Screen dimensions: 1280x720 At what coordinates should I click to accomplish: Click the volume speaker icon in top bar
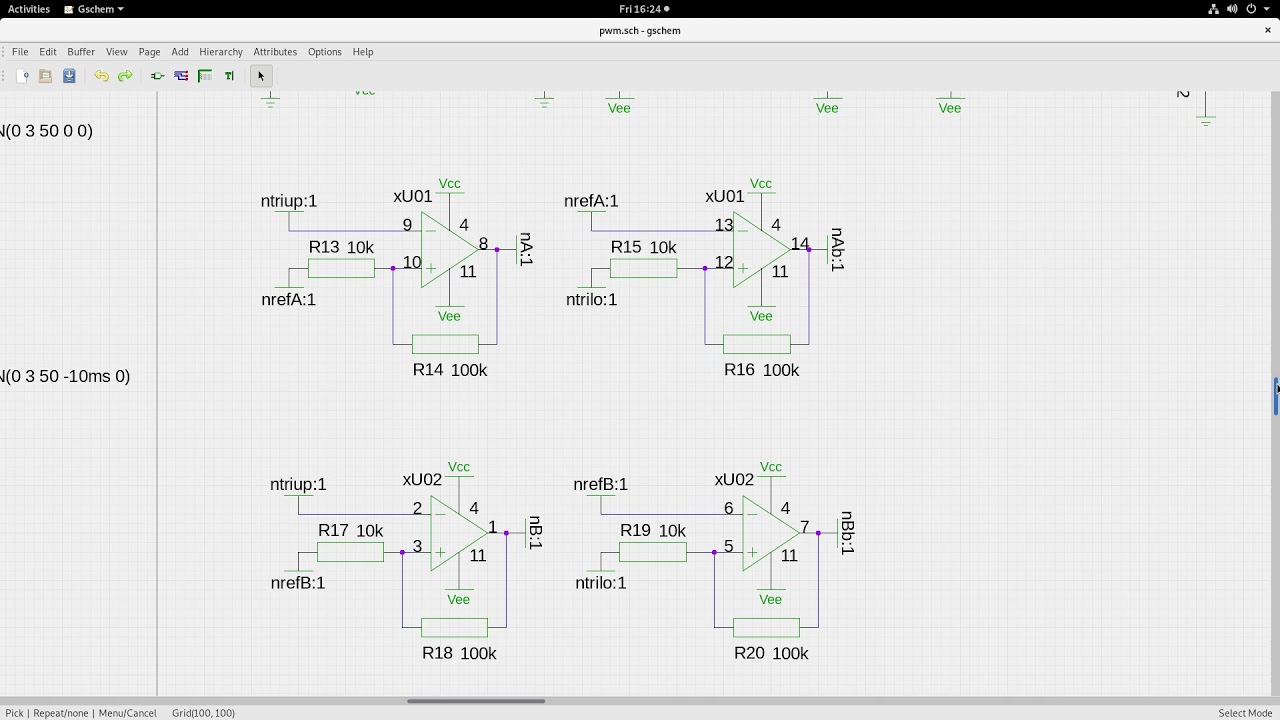(1233, 9)
